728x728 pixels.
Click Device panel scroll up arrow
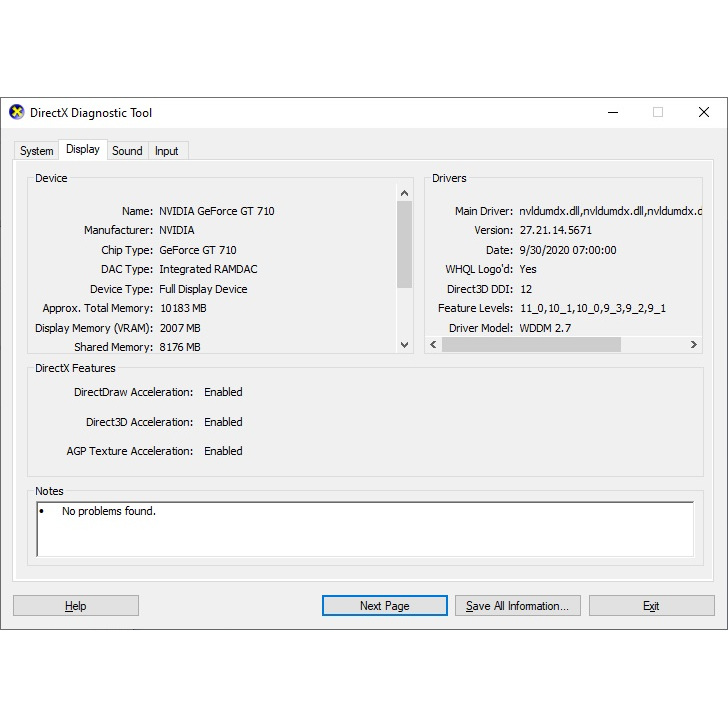(x=404, y=193)
